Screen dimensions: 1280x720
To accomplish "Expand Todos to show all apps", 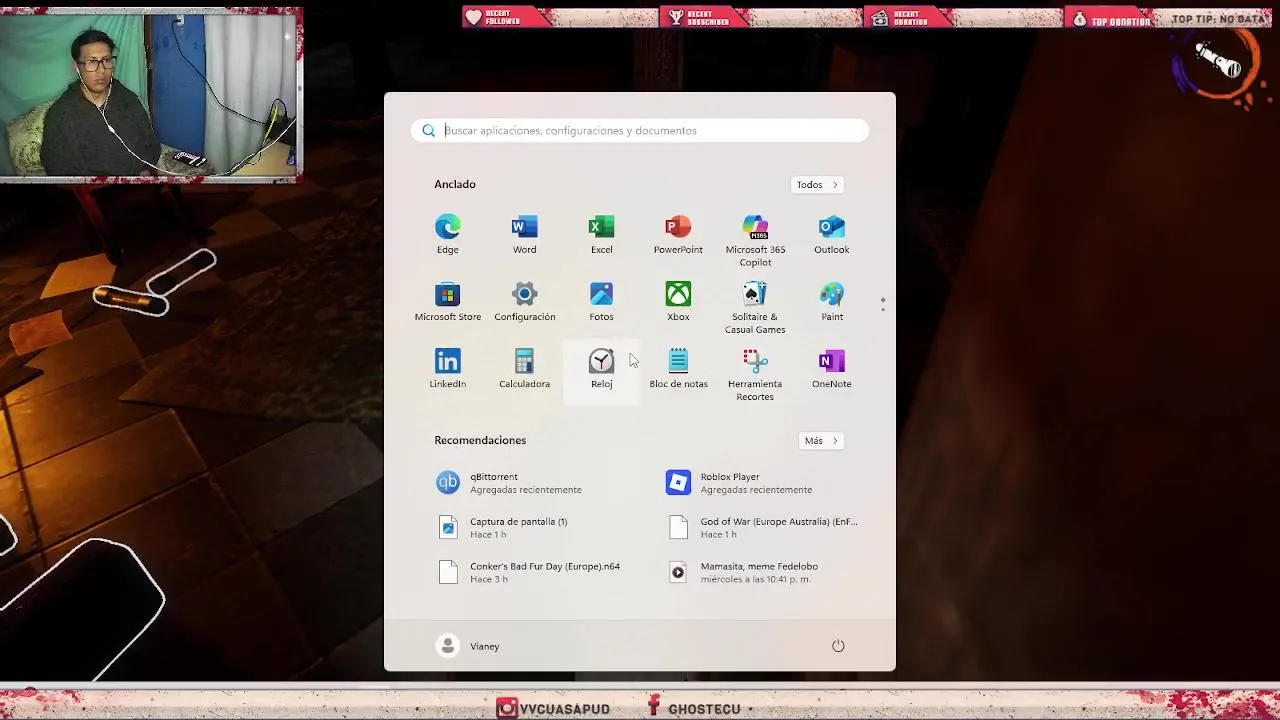I will click(x=817, y=185).
